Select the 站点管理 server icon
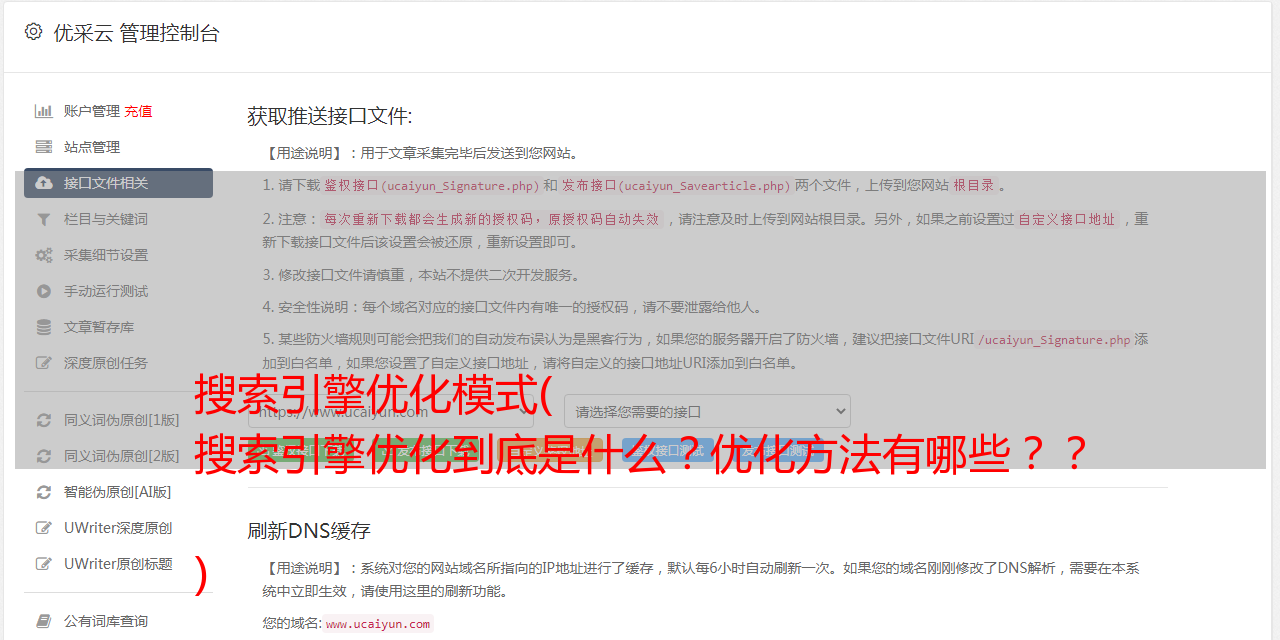The image size is (1280, 640). coord(44,147)
